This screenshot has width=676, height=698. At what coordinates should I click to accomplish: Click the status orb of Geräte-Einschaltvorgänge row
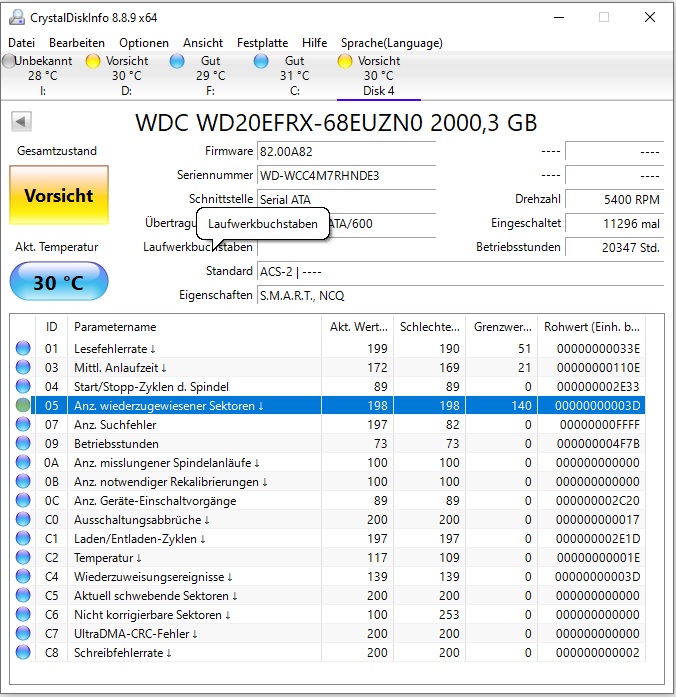23,500
